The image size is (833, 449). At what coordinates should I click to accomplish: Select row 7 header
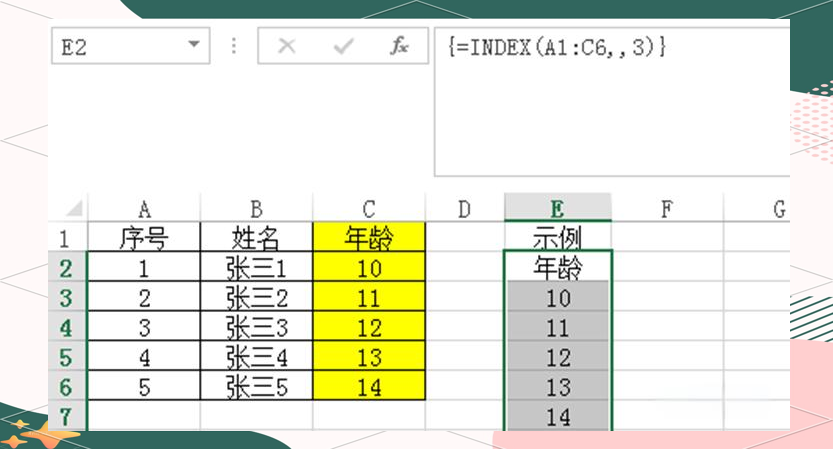(67, 416)
